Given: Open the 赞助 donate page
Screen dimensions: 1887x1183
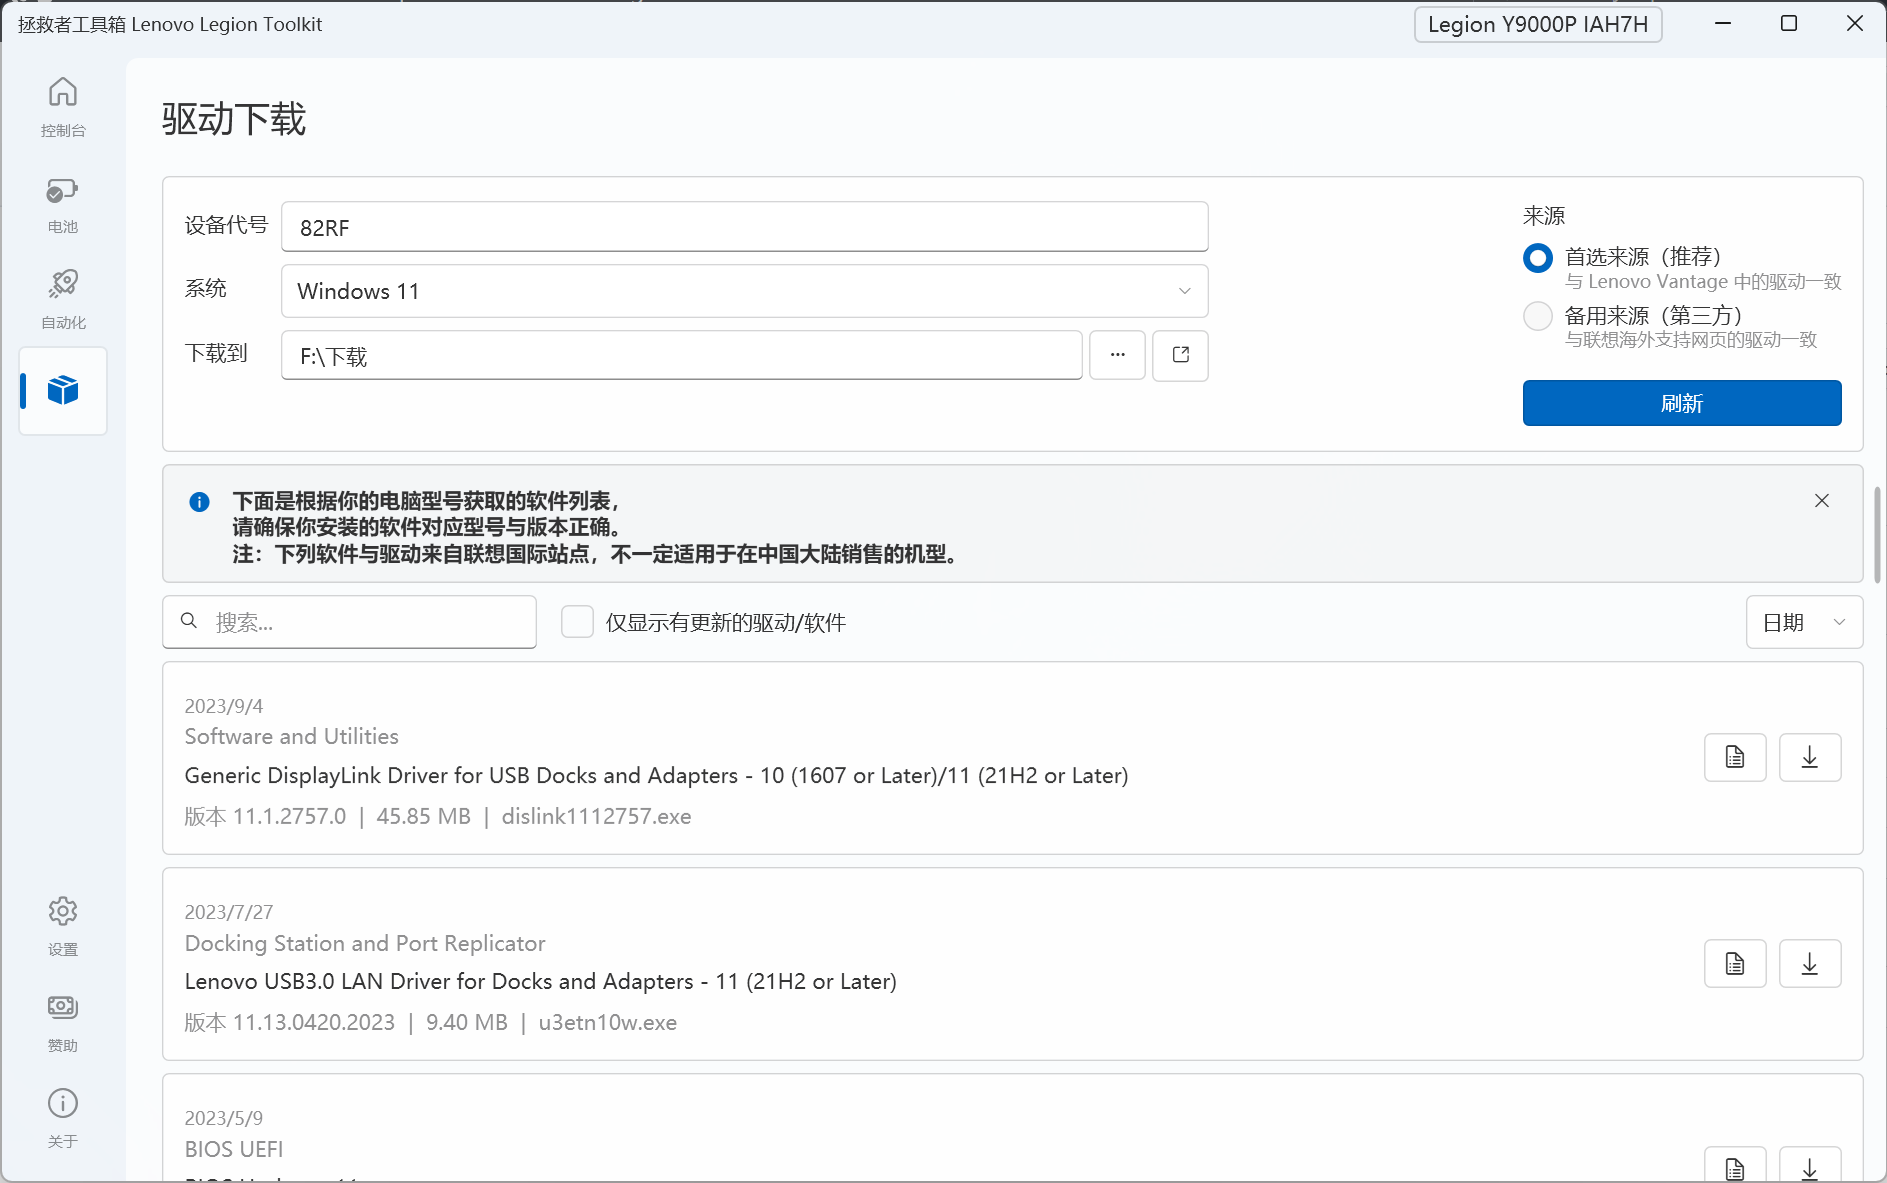Looking at the screenshot, I should click(63, 1023).
